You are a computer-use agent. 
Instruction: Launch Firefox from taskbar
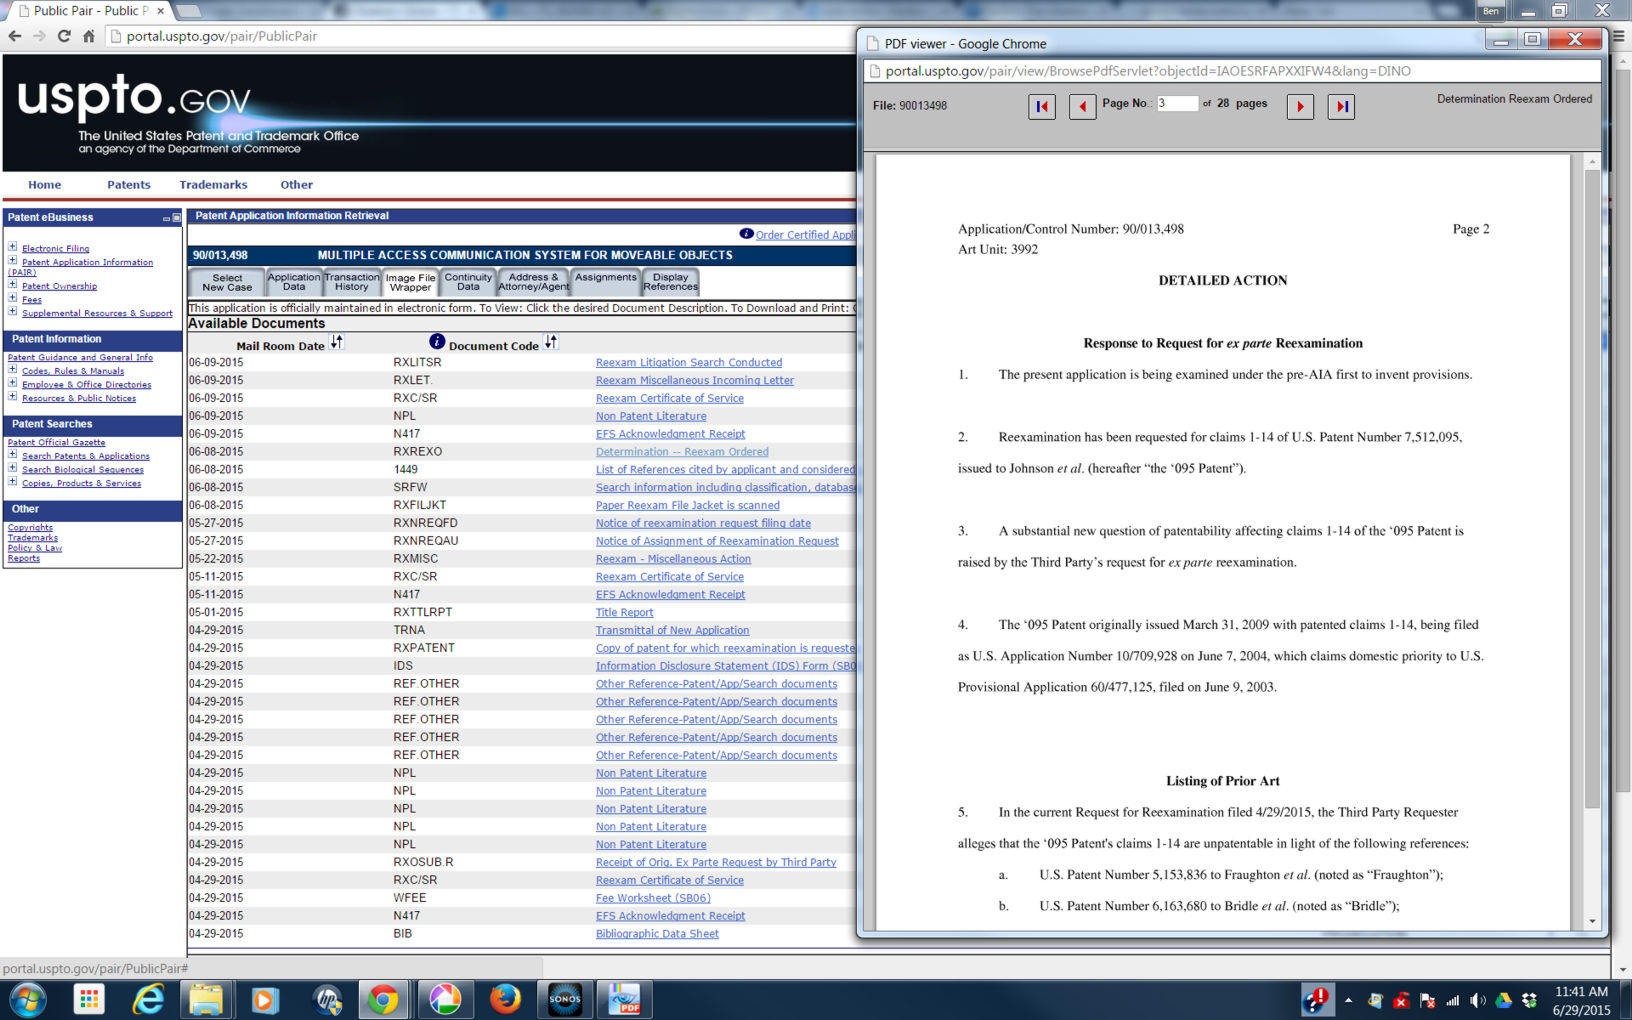505,999
